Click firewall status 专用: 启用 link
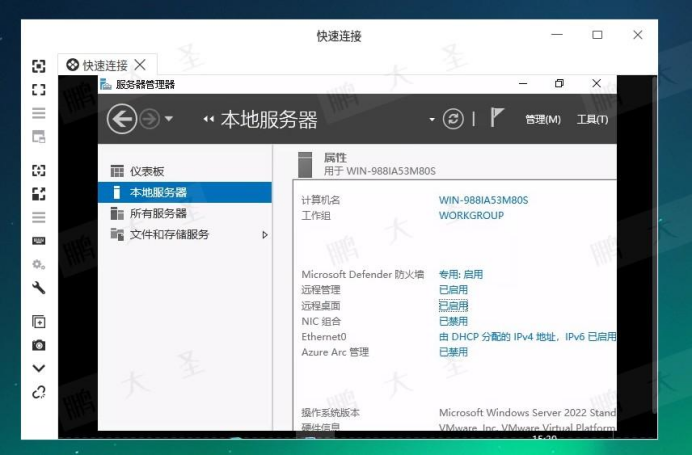692x455 pixels. pos(460,275)
